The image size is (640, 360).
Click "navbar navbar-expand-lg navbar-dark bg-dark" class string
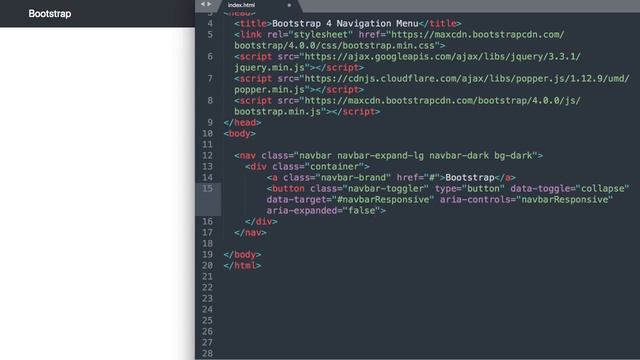click(416, 156)
